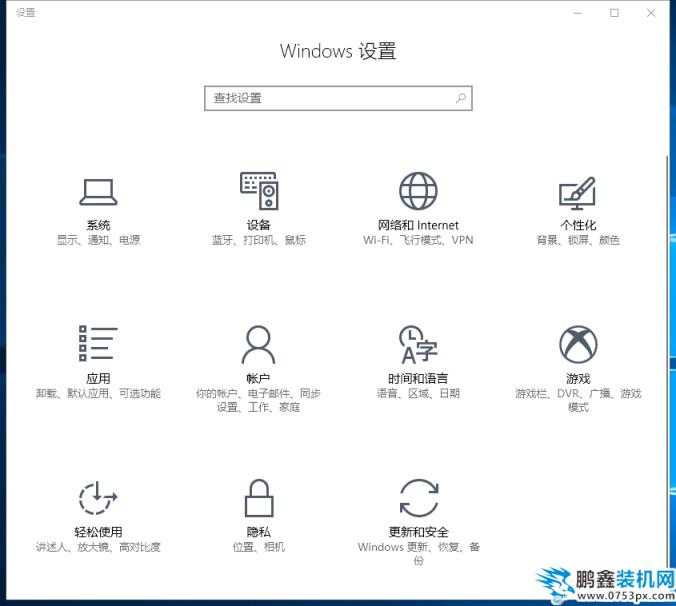676x606 pixels.
Task: Open the 应用 list icon
Action: [x=98, y=343]
